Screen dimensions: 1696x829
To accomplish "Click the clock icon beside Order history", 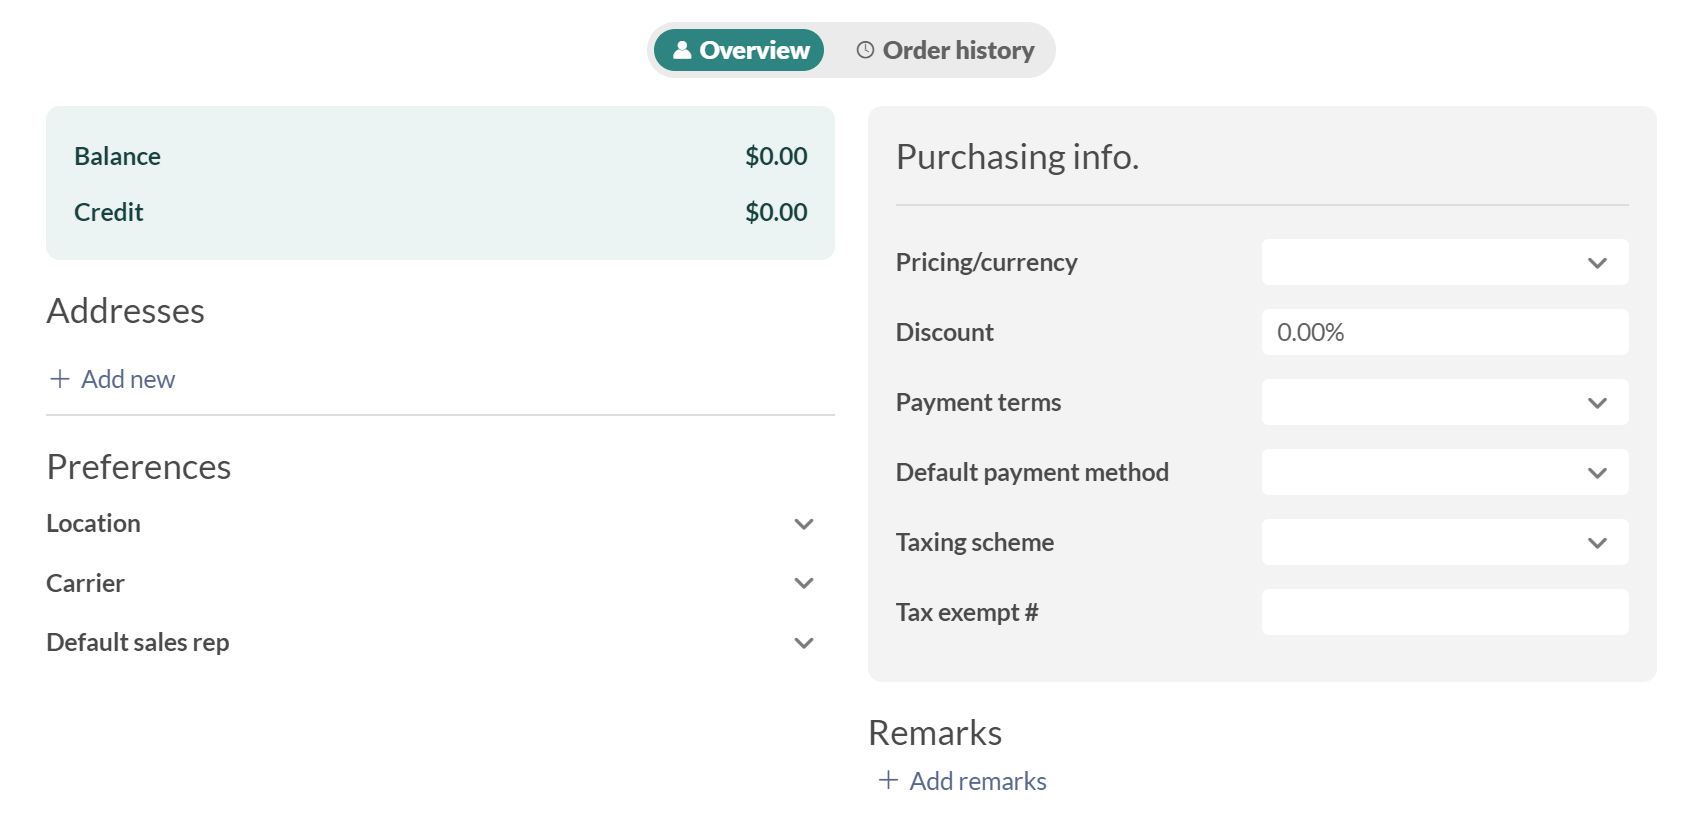I will tap(865, 50).
